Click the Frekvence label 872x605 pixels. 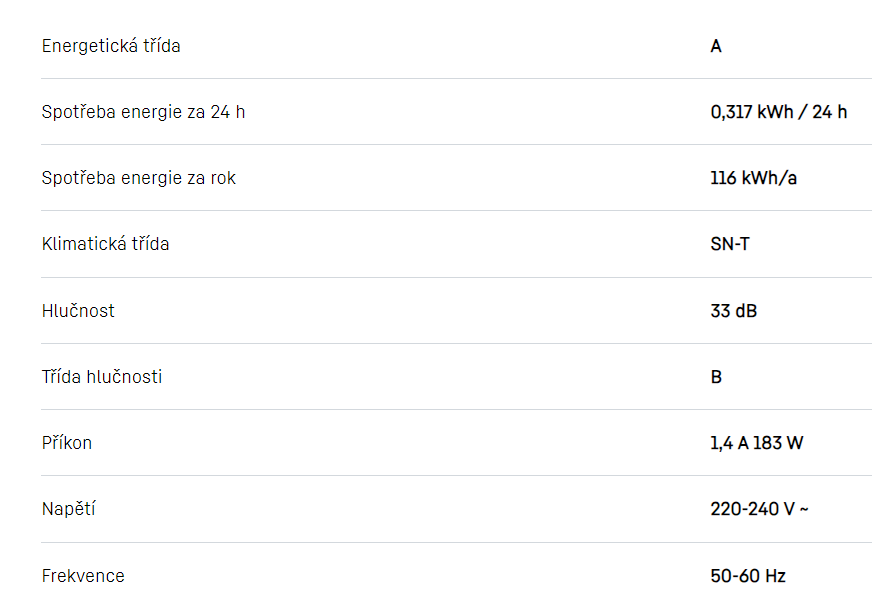click(x=83, y=576)
